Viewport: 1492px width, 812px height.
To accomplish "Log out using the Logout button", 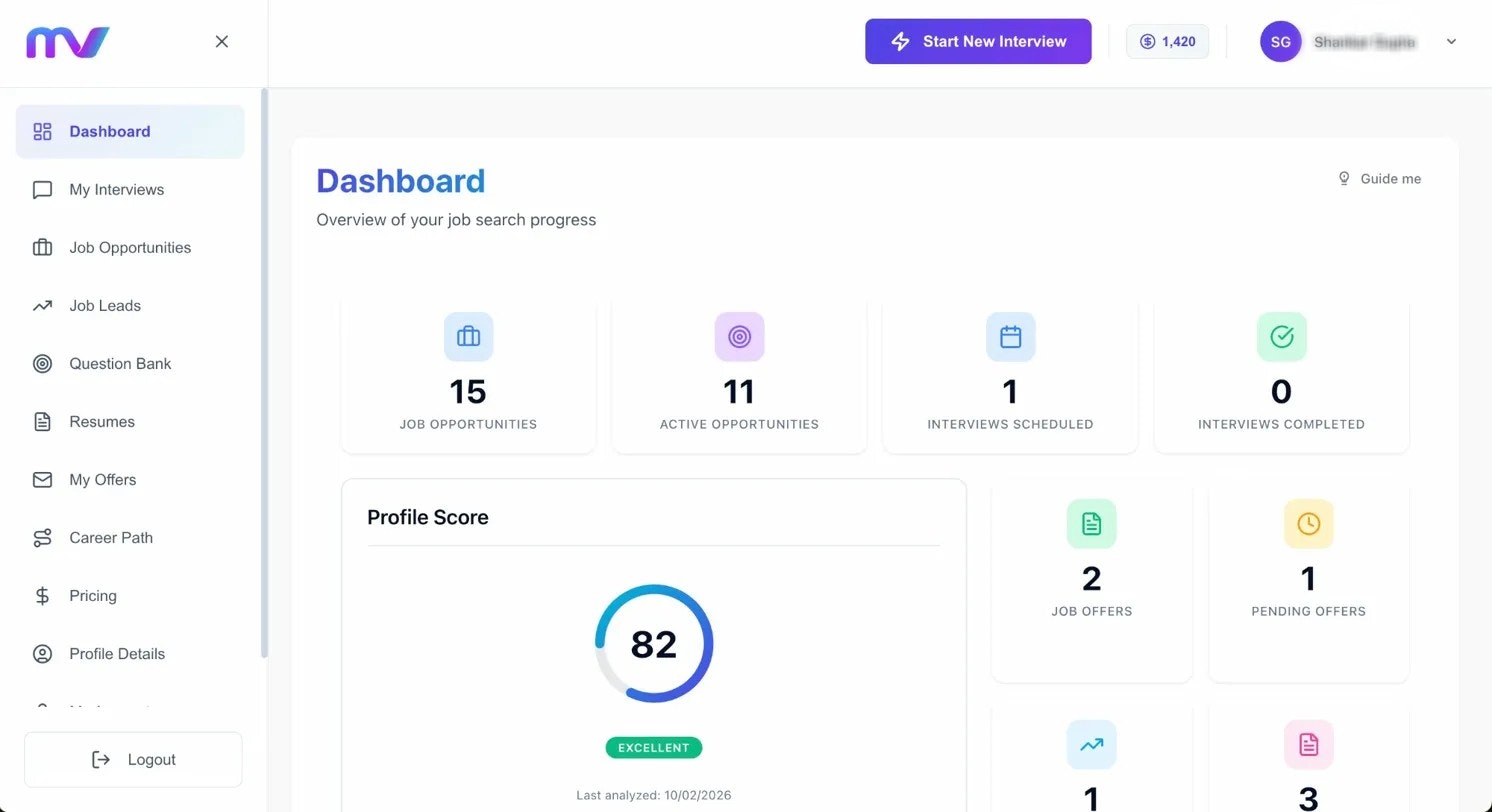I will tap(133, 759).
